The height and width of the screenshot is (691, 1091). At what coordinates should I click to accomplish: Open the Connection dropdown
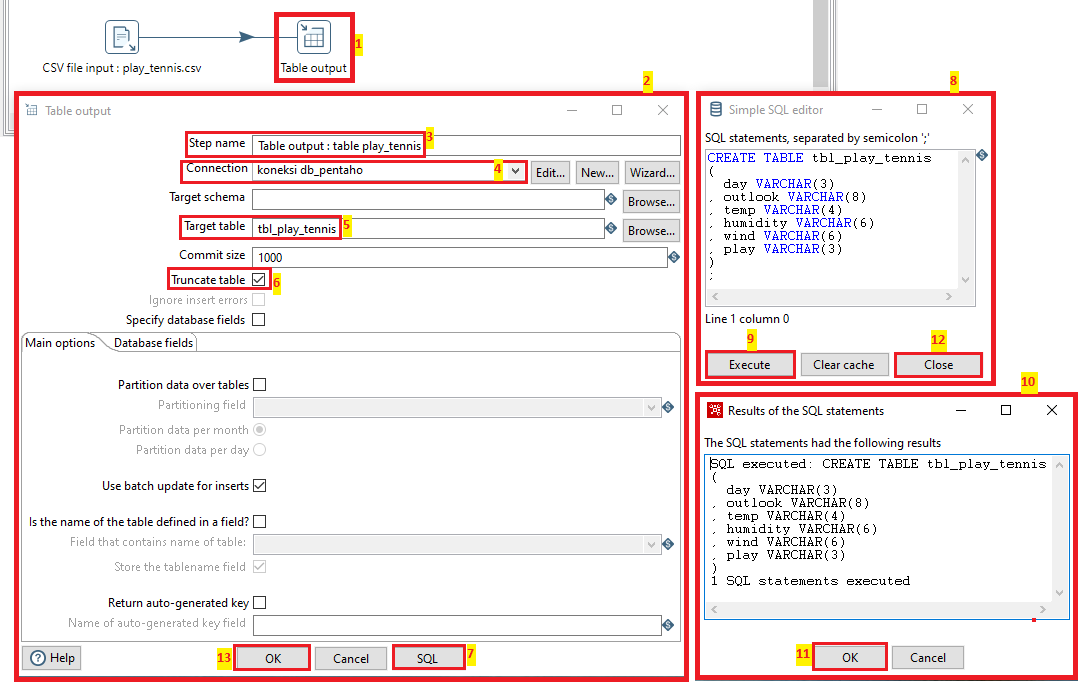pos(516,171)
